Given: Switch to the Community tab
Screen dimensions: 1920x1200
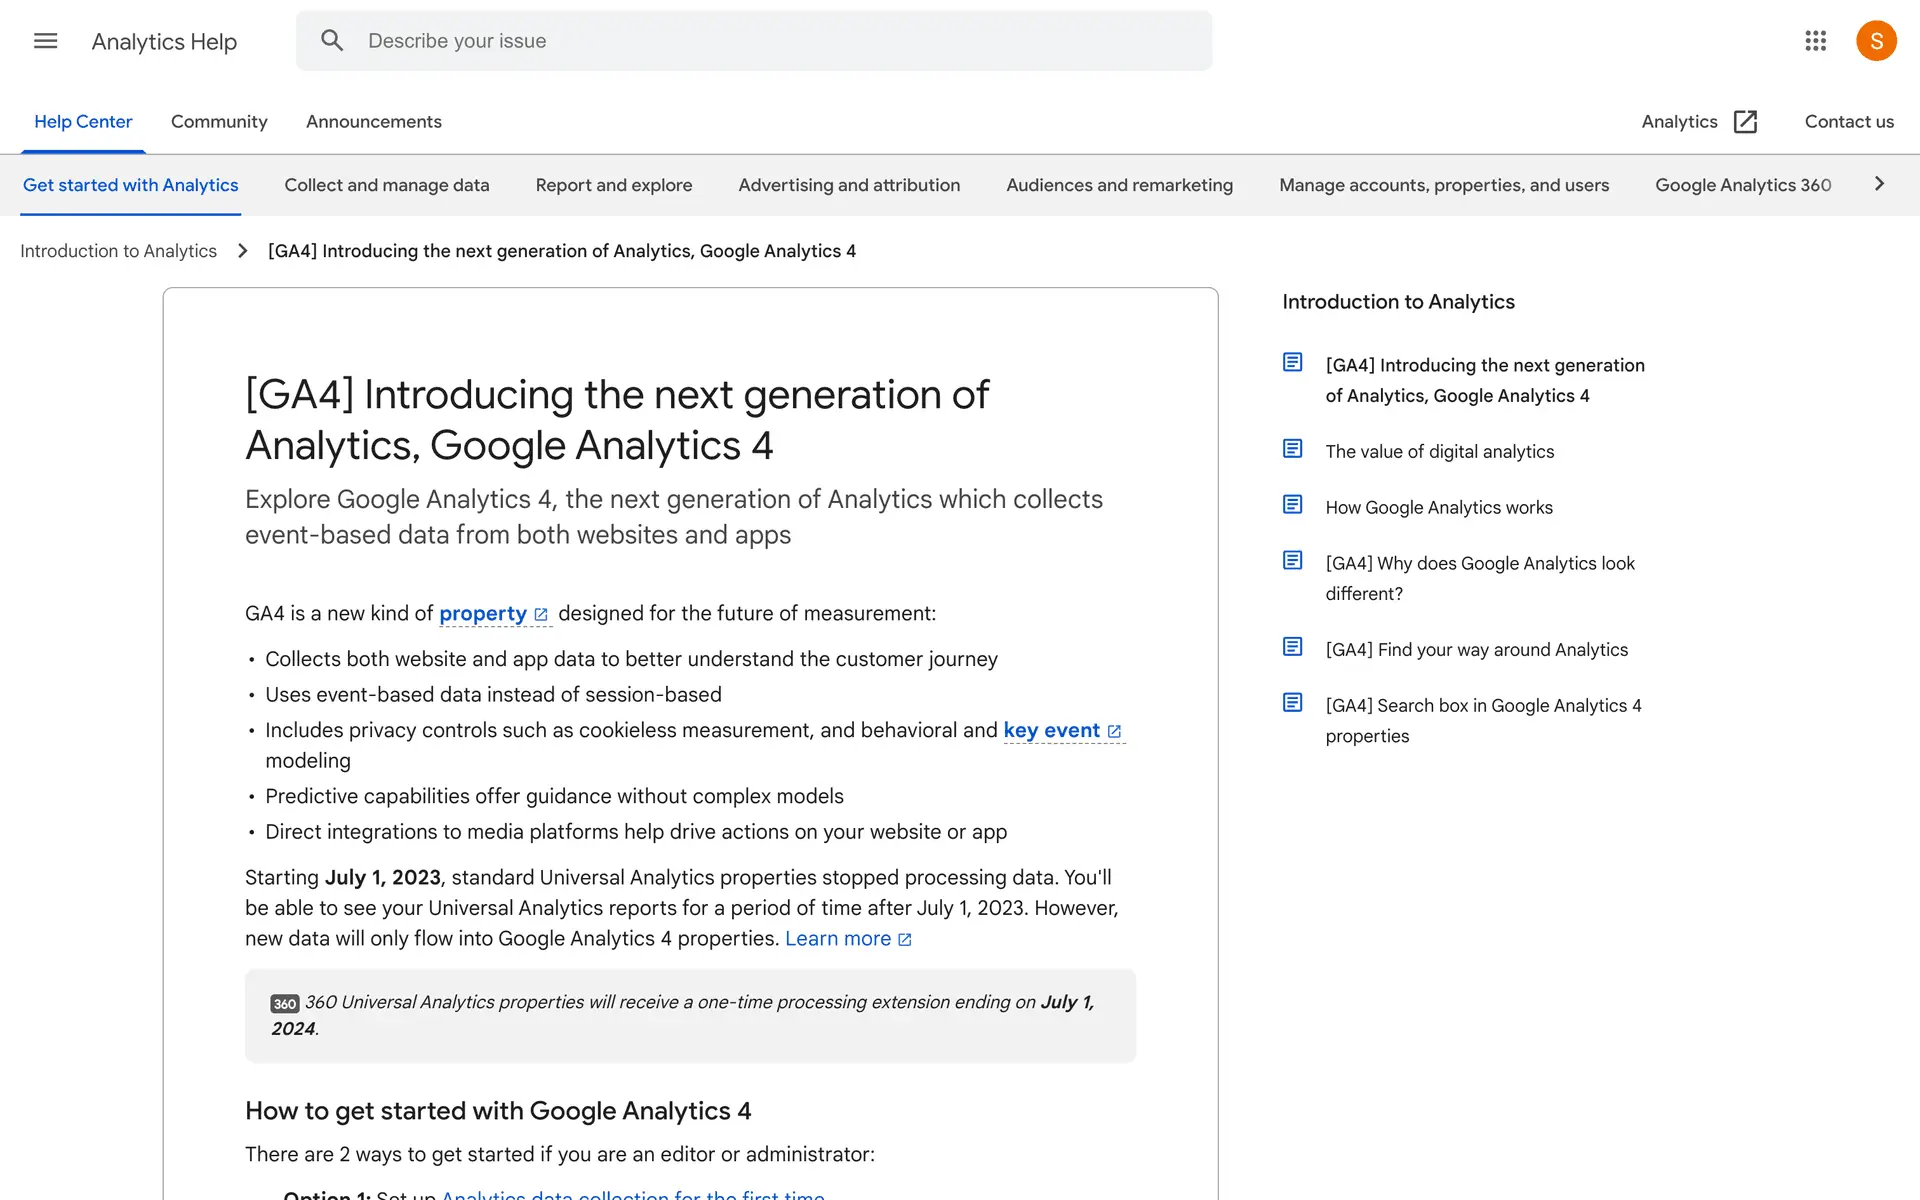Looking at the screenshot, I should point(219,122).
